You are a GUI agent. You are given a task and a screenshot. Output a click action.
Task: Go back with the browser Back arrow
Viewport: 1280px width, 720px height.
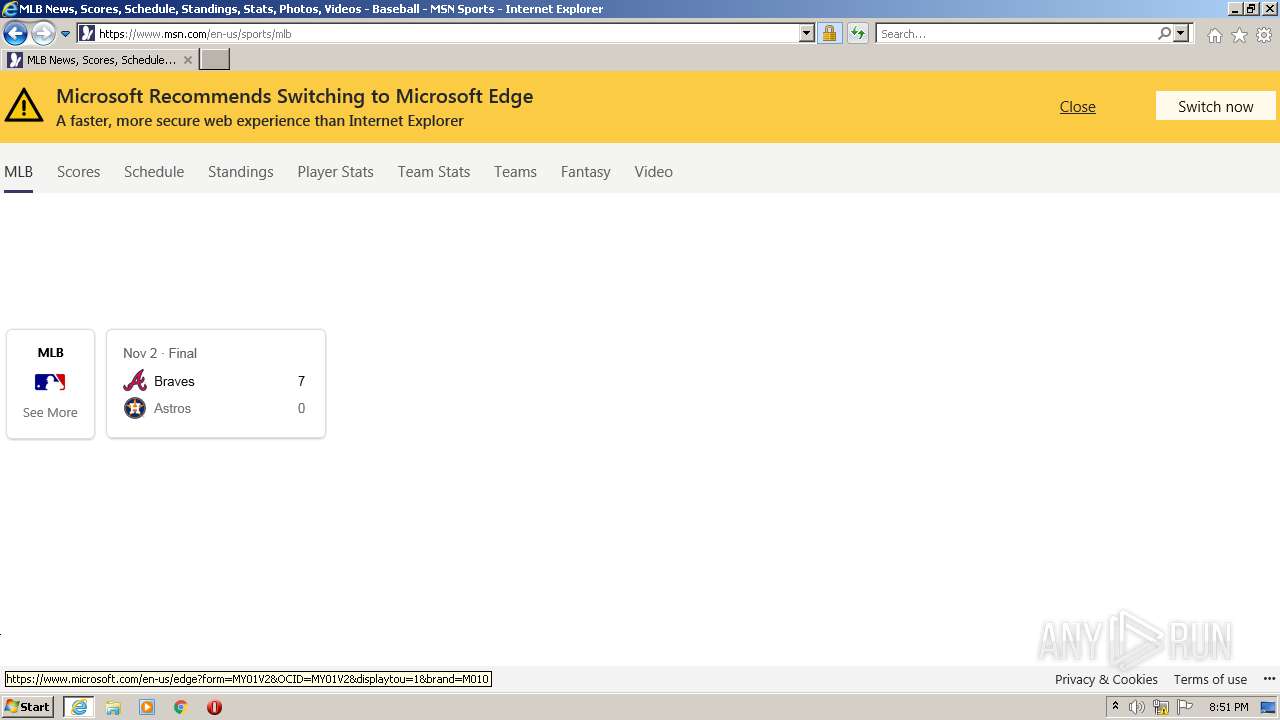point(15,33)
